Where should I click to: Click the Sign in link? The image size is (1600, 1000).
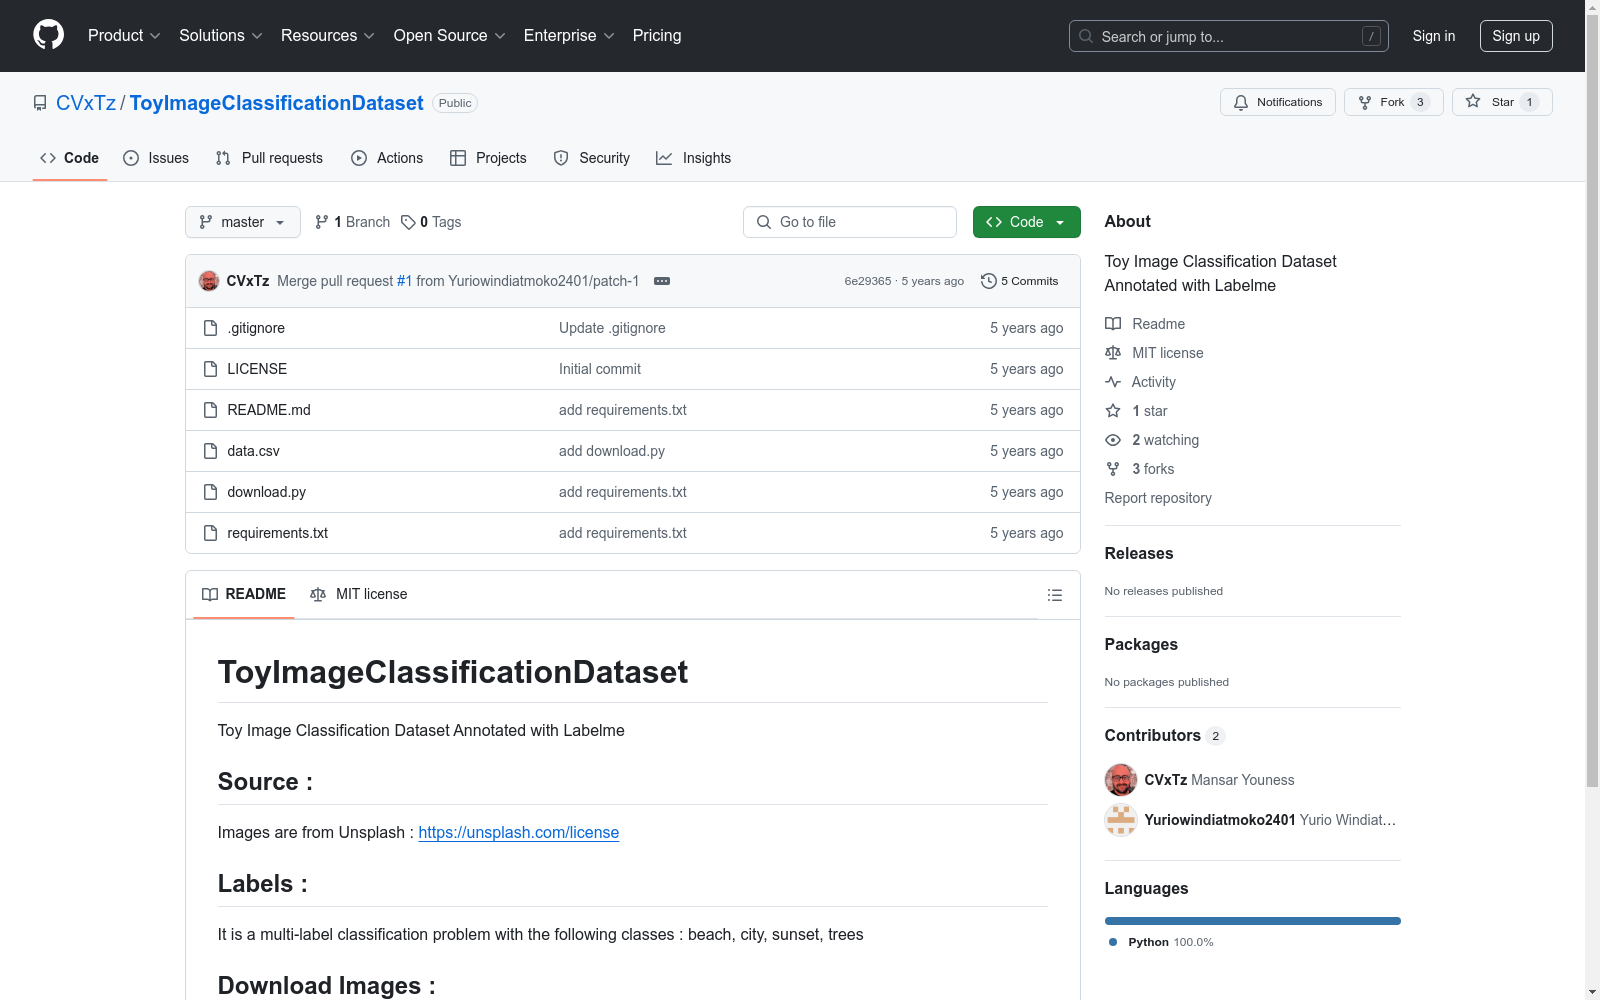1434,36
